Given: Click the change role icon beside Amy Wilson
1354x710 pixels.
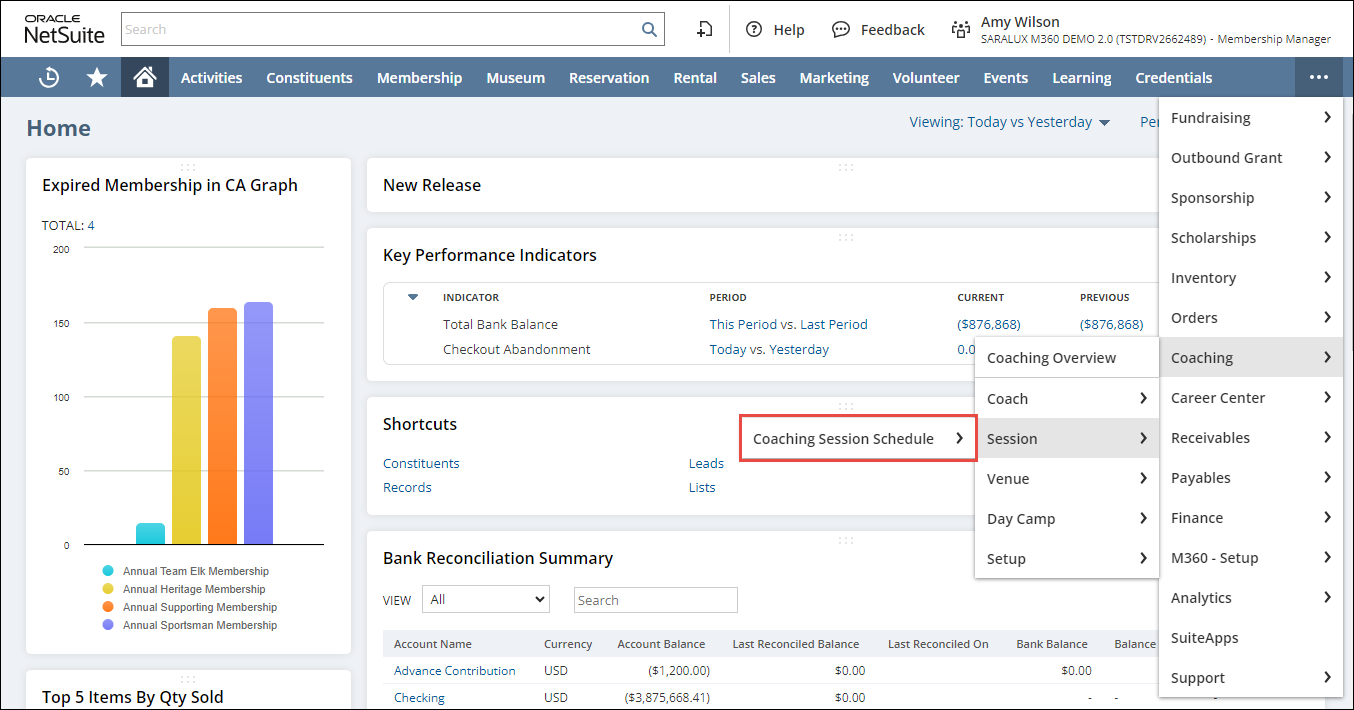Looking at the screenshot, I should tap(961, 30).
